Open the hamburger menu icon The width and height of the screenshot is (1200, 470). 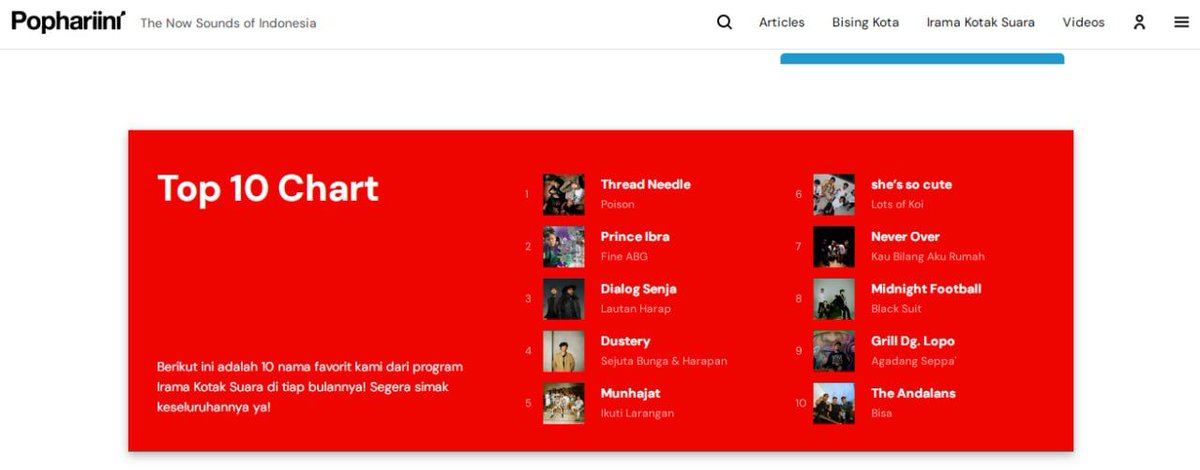[1181, 22]
